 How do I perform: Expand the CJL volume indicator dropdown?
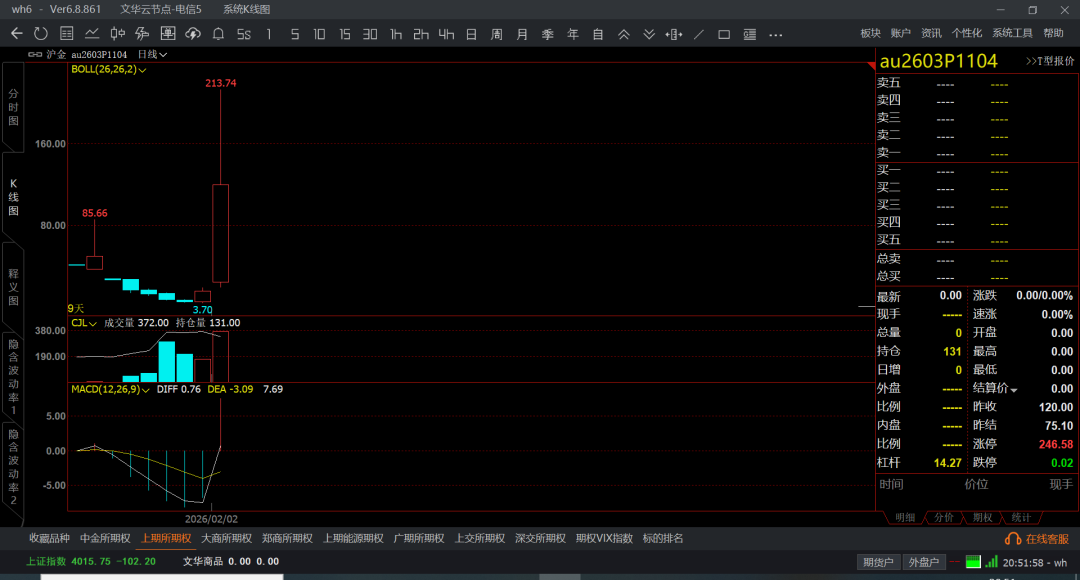92,323
